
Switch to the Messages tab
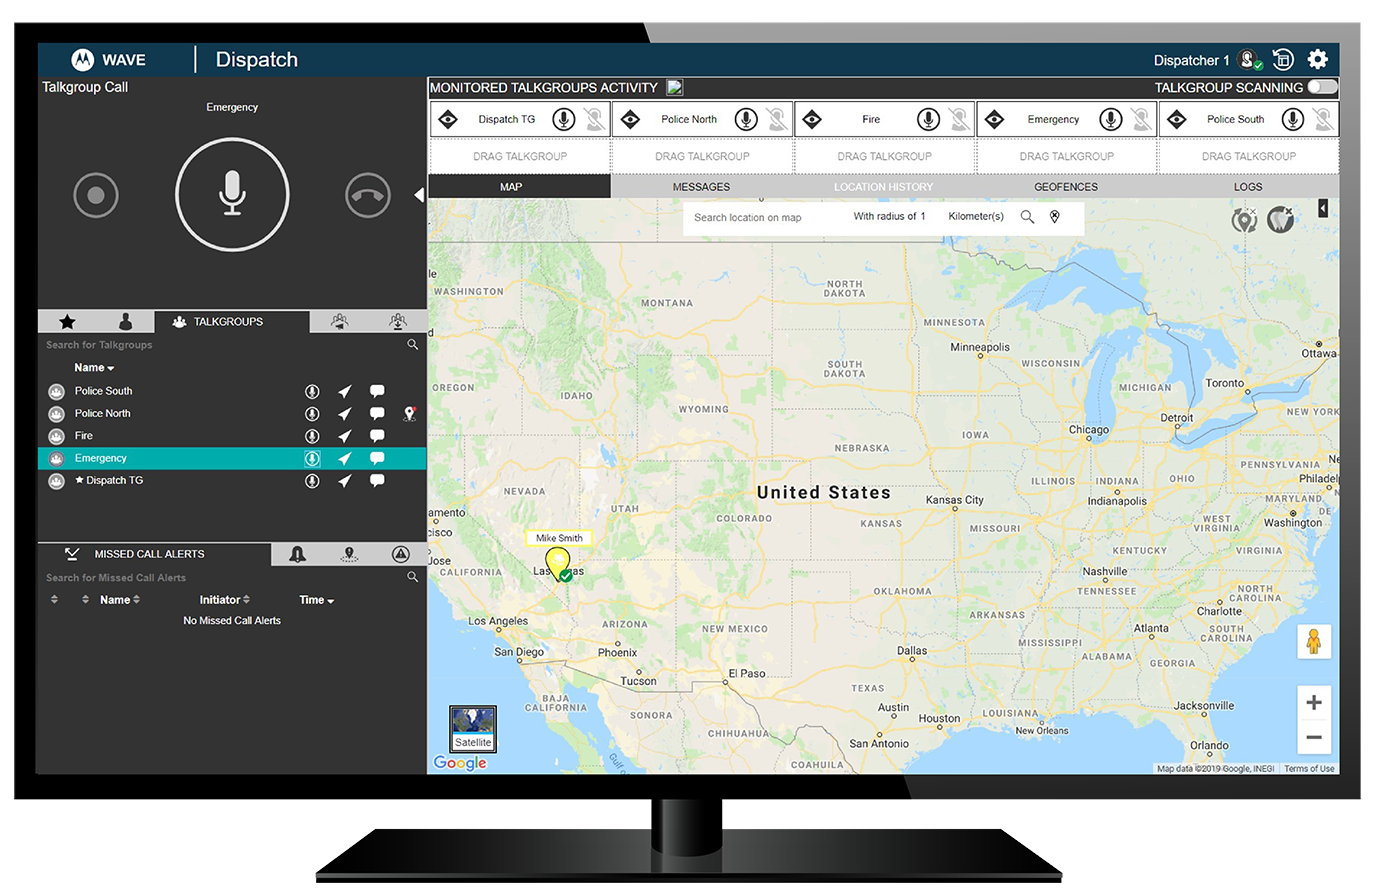pyautogui.click(x=701, y=187)
